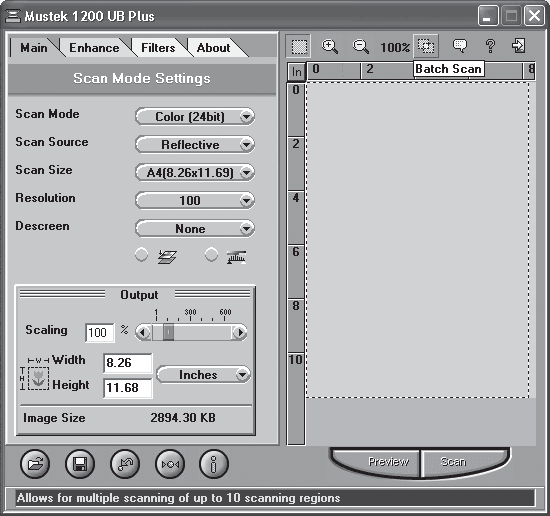This screenshot has width=550, height=516.
Task: Select the radio button beside stacked pages icon
Action: tap(141, 255)
